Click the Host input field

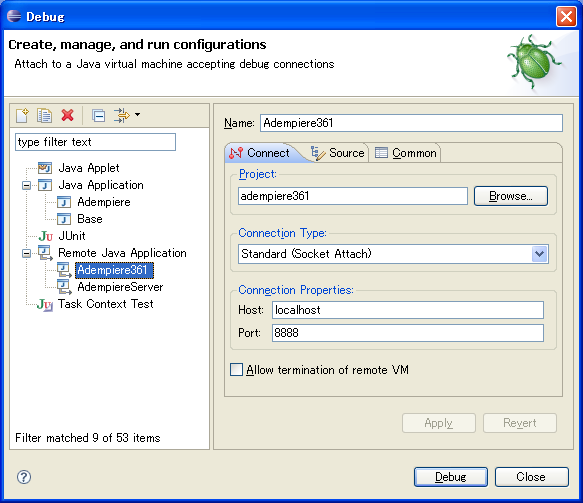point(408,310)
